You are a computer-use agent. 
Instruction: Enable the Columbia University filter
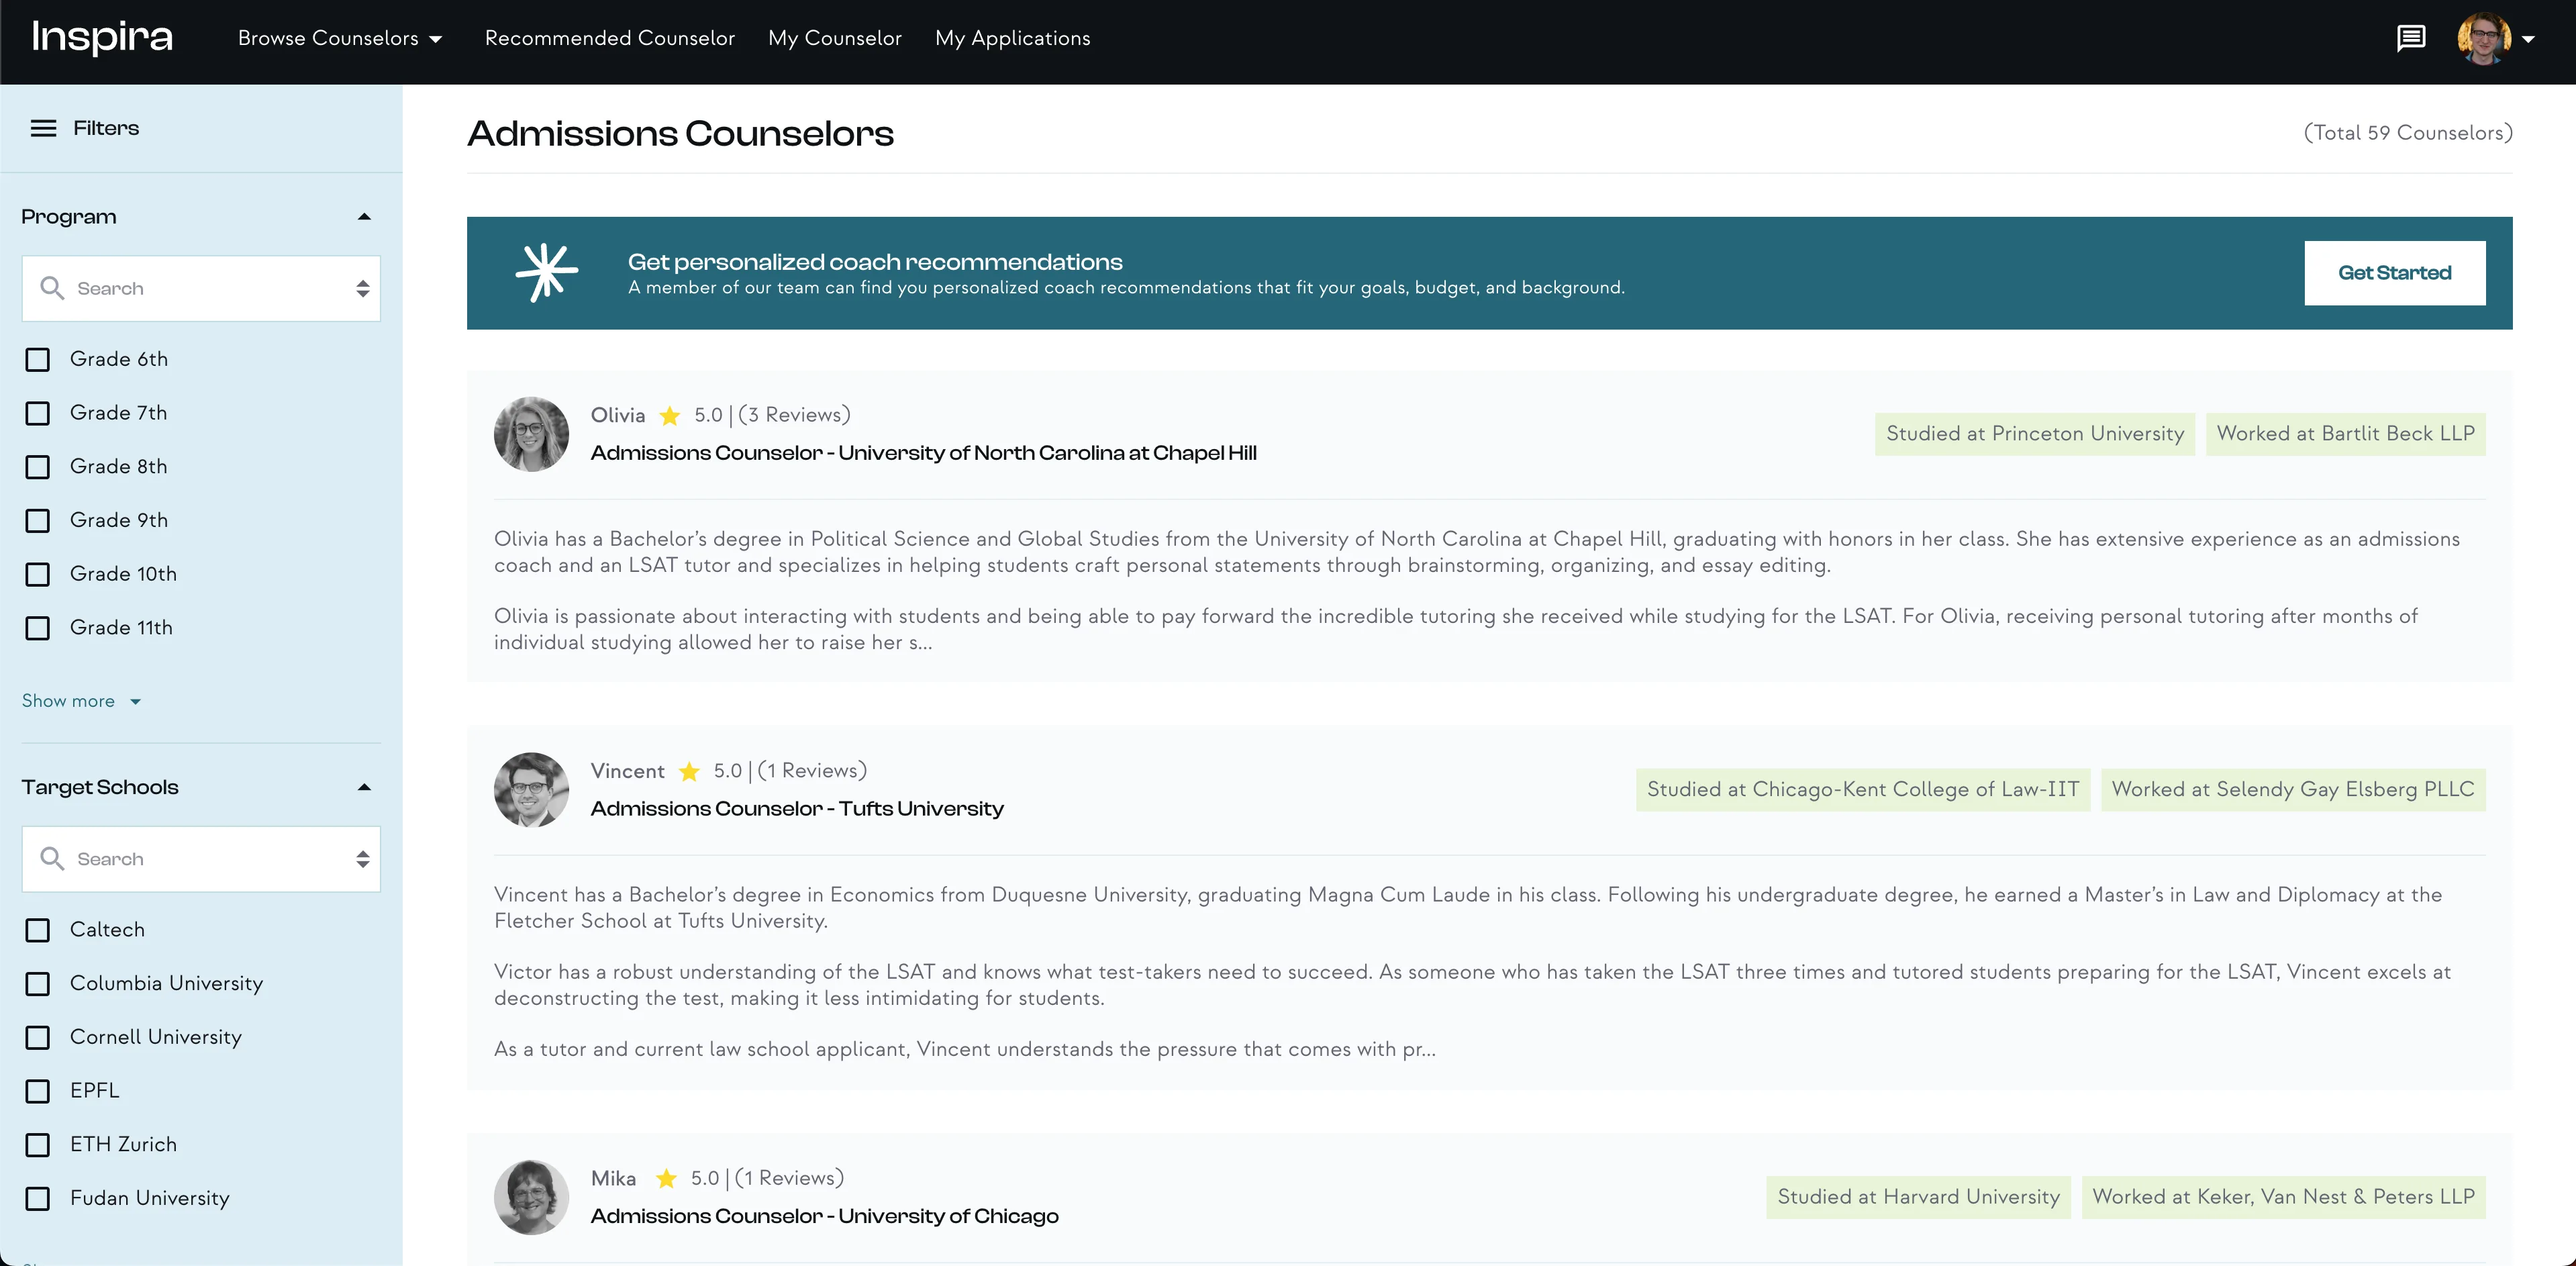[x=38, y=984]
